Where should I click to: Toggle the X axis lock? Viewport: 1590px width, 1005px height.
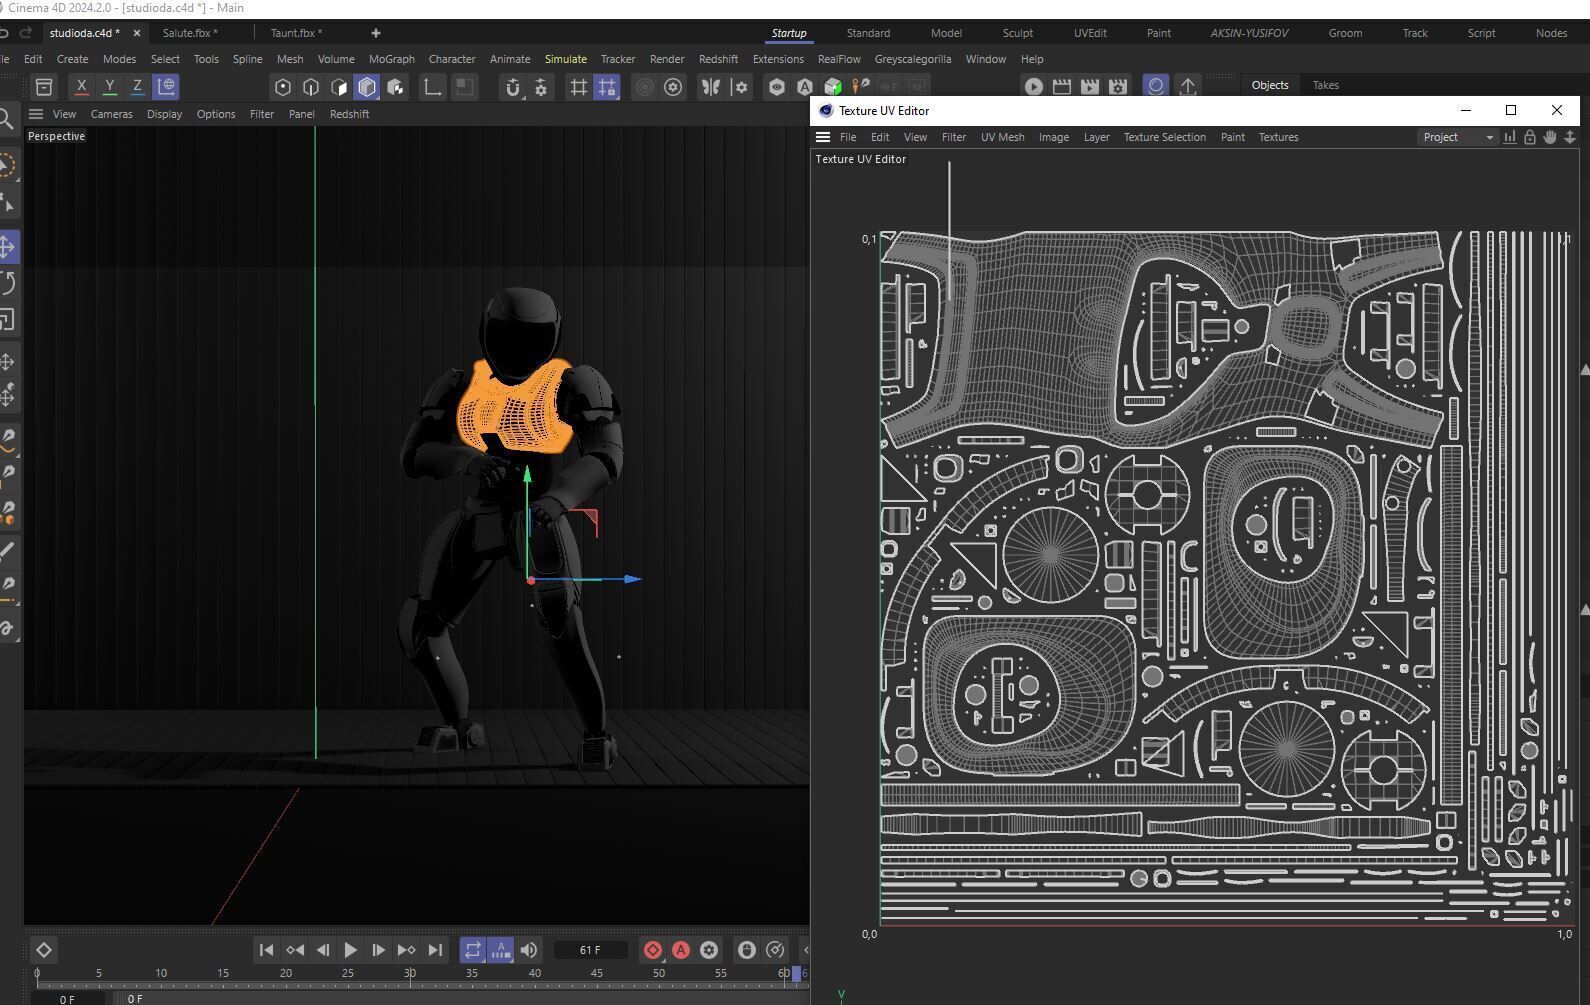click(82, 87)
